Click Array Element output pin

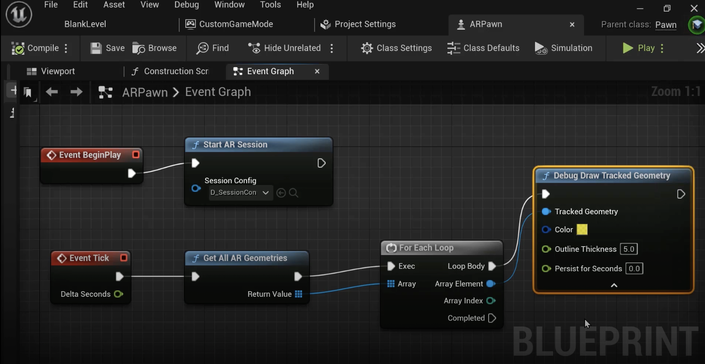click(x=491, y=284)
